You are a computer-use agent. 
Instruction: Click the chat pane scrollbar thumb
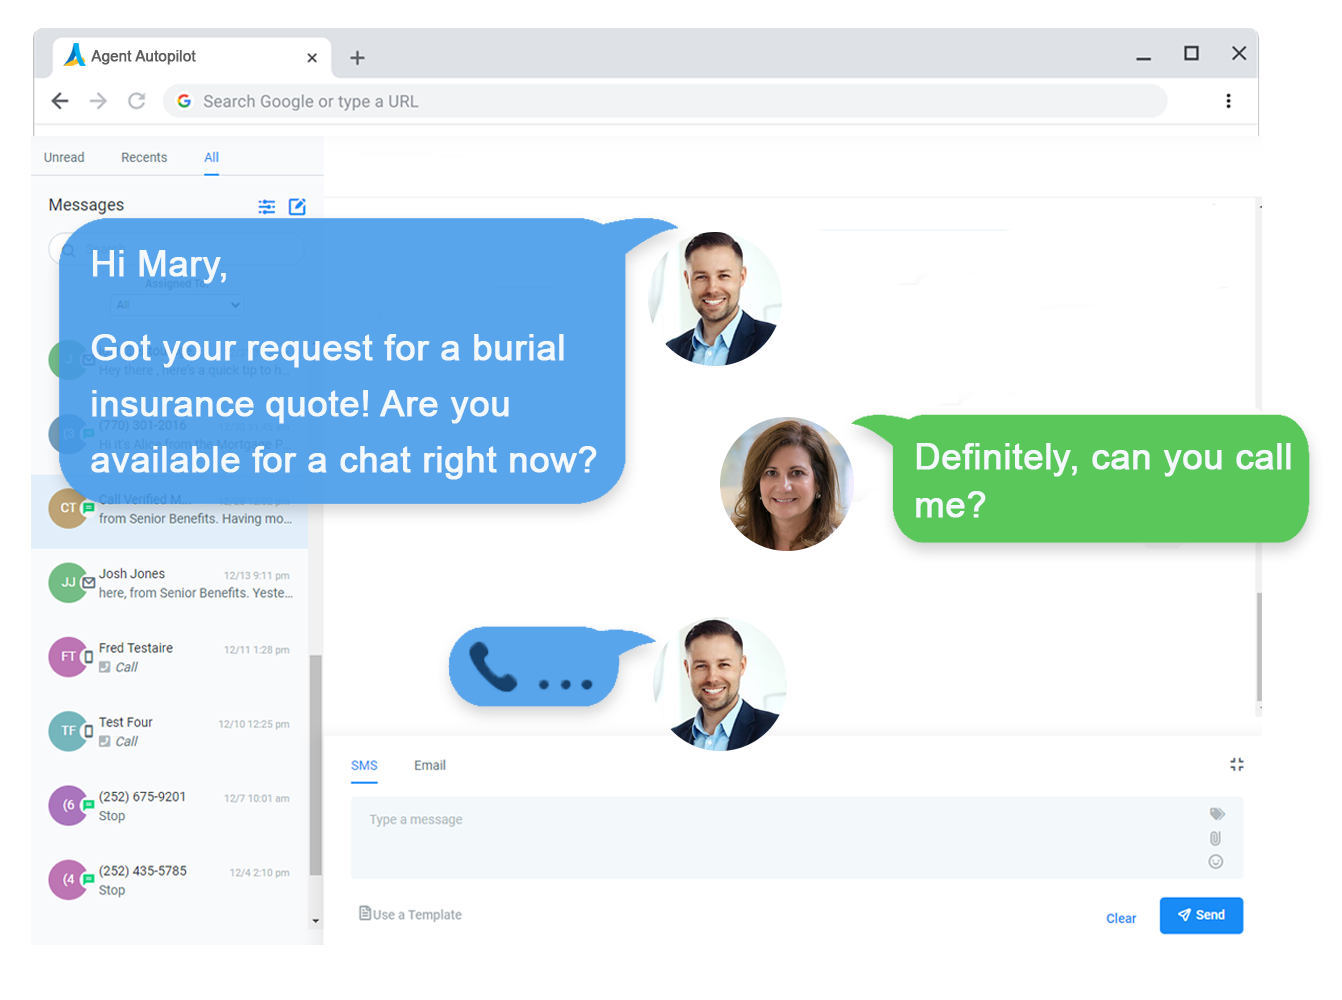tap(1259, 647)
